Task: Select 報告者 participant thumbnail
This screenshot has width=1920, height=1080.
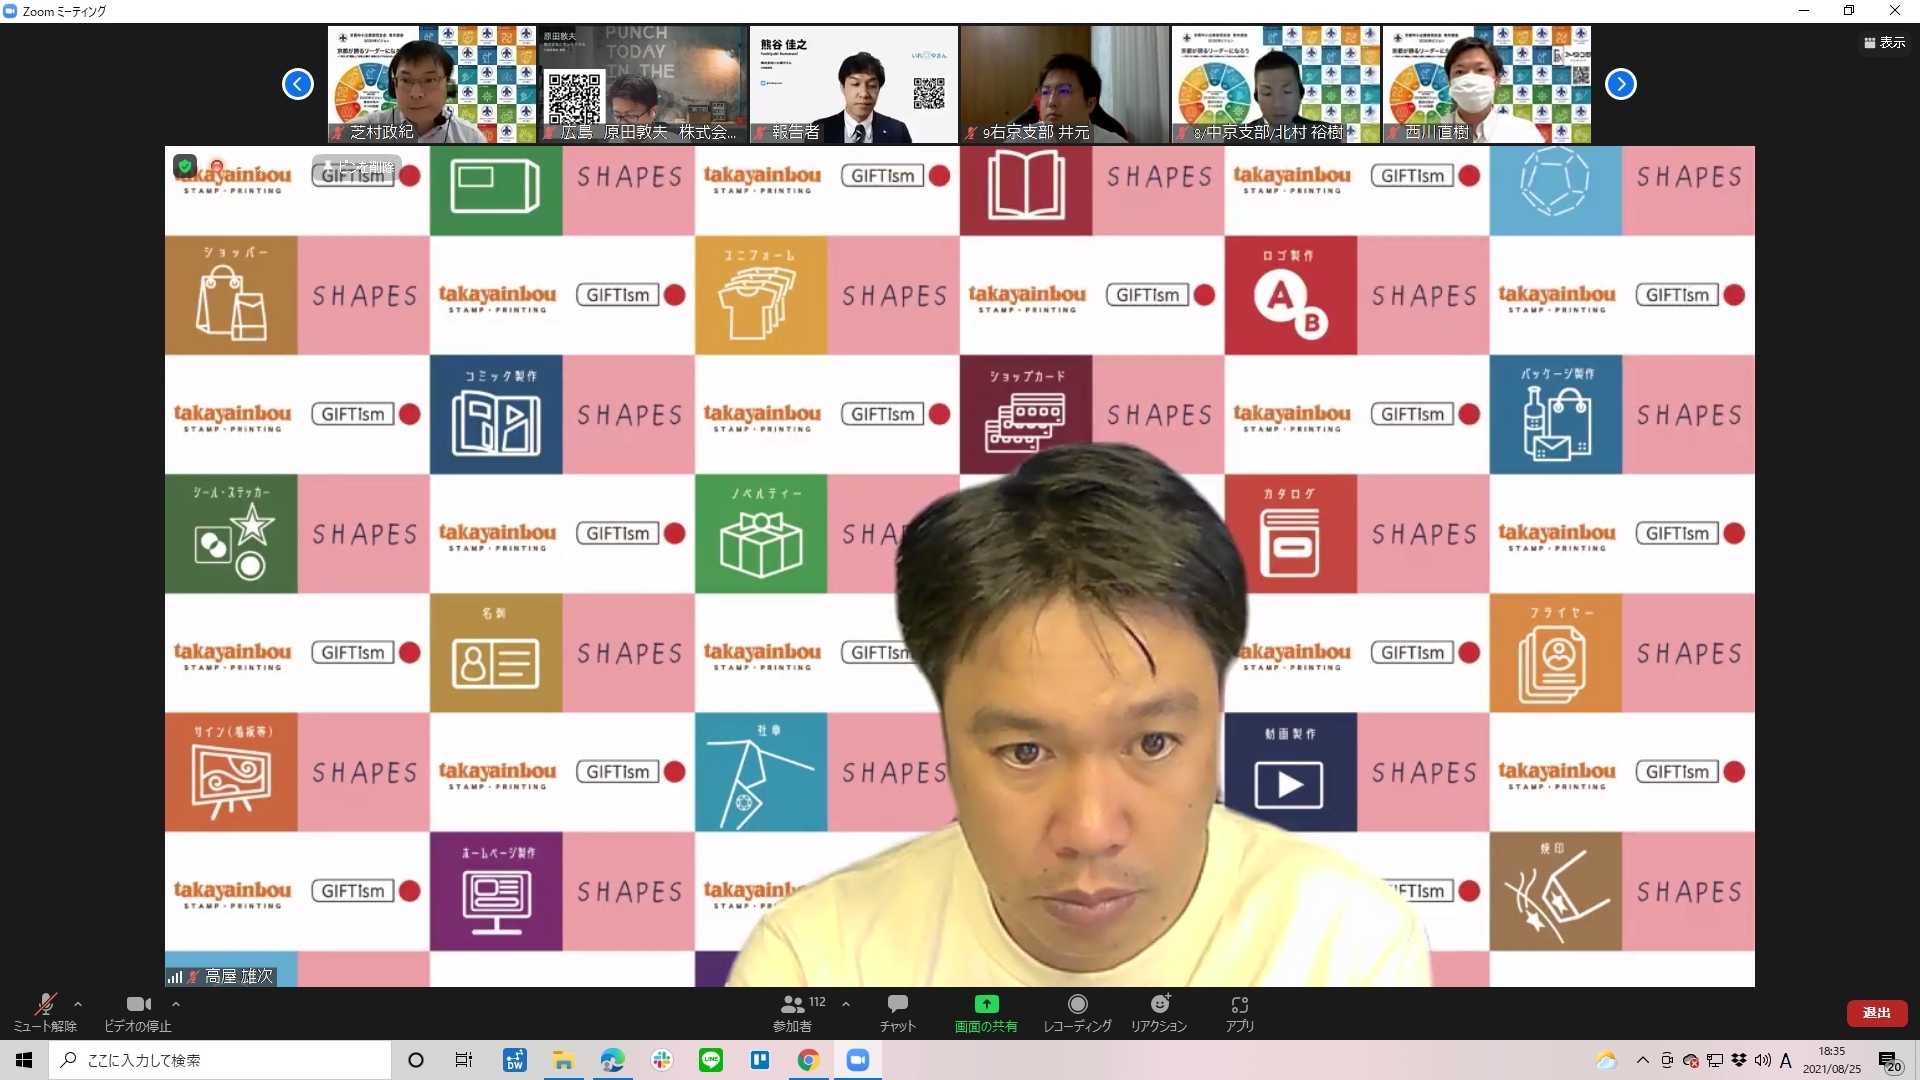Action: pos(854,84)
